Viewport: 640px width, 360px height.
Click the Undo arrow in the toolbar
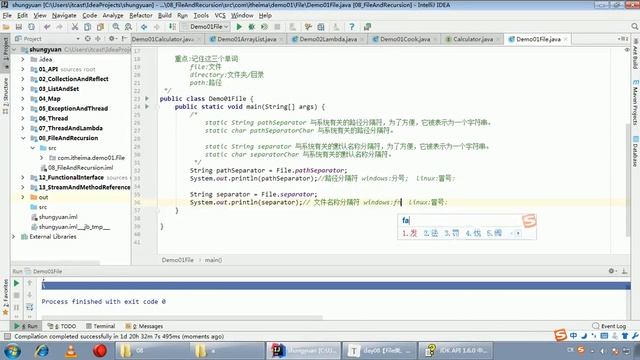pyautogui.click(x=47, y=27)
